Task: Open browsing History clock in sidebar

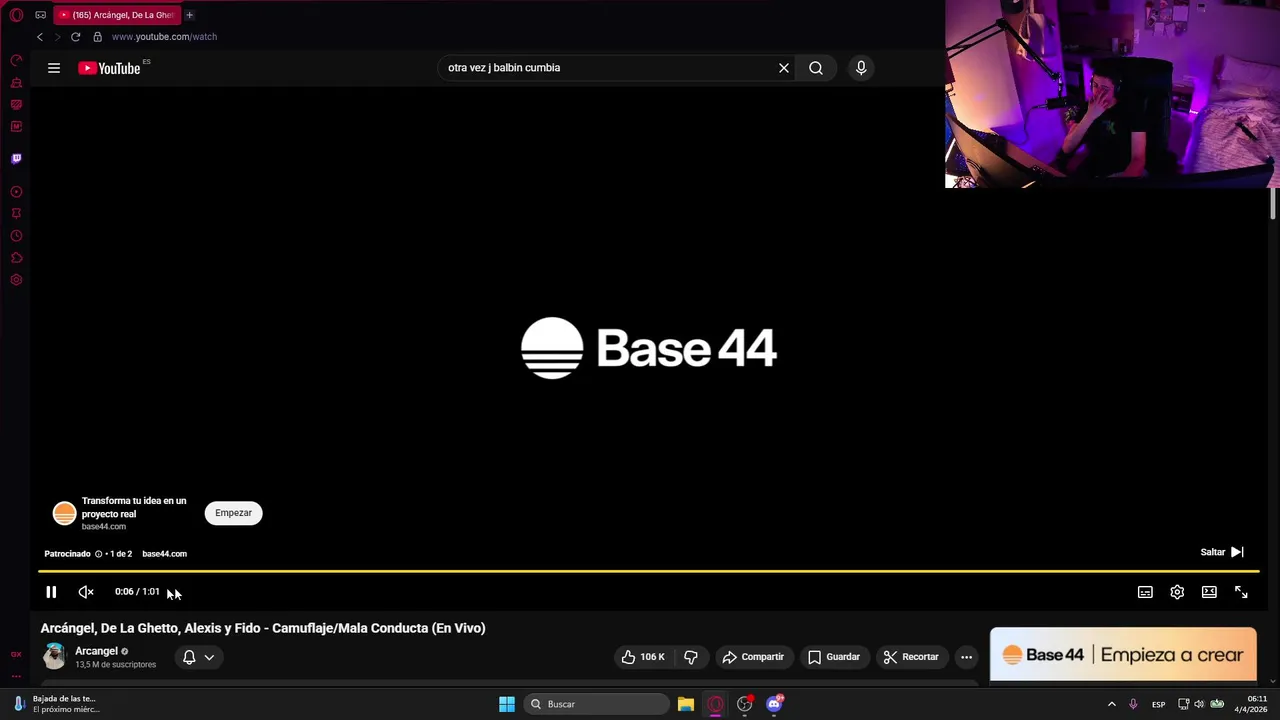Action: tap(16, 236)
